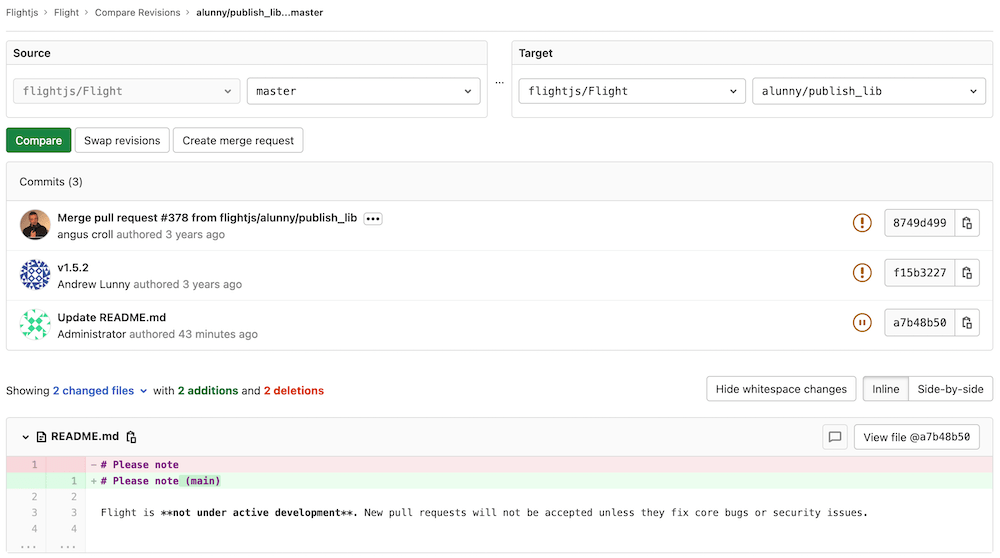Switch to Side-by-side diff view

950,389
